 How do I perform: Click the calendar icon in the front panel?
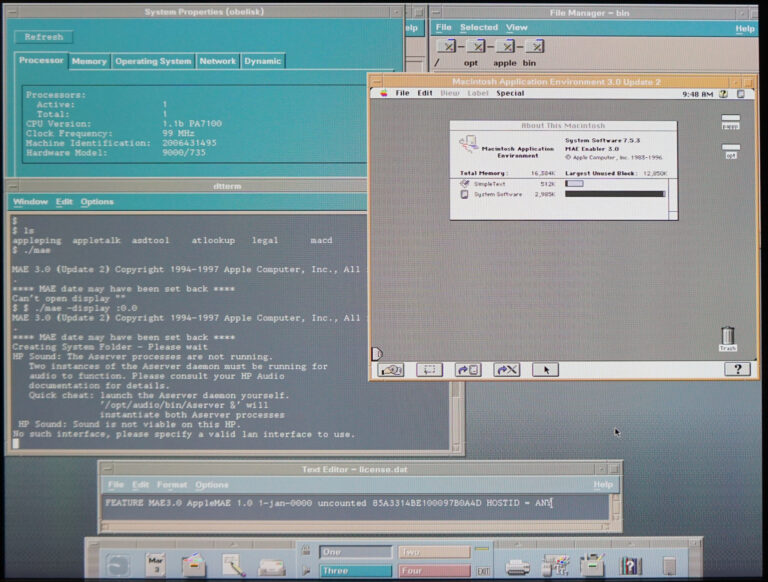click(156, 565)
